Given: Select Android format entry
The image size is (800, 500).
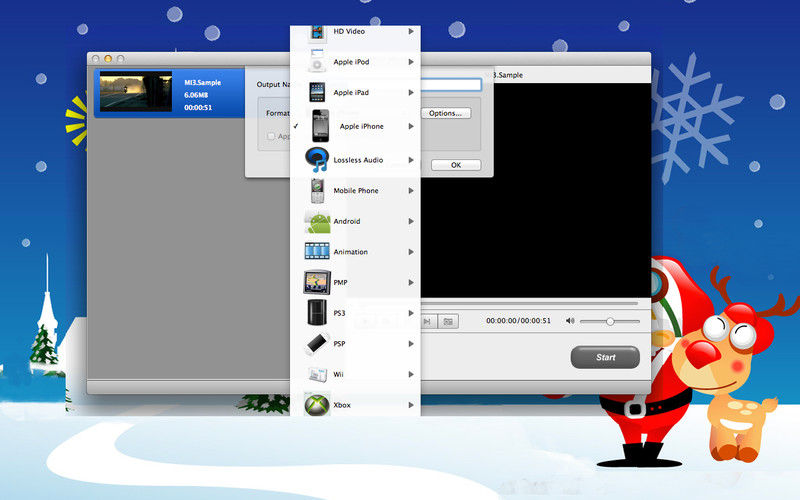Looking at the screenshot, I should coord(355,221).
